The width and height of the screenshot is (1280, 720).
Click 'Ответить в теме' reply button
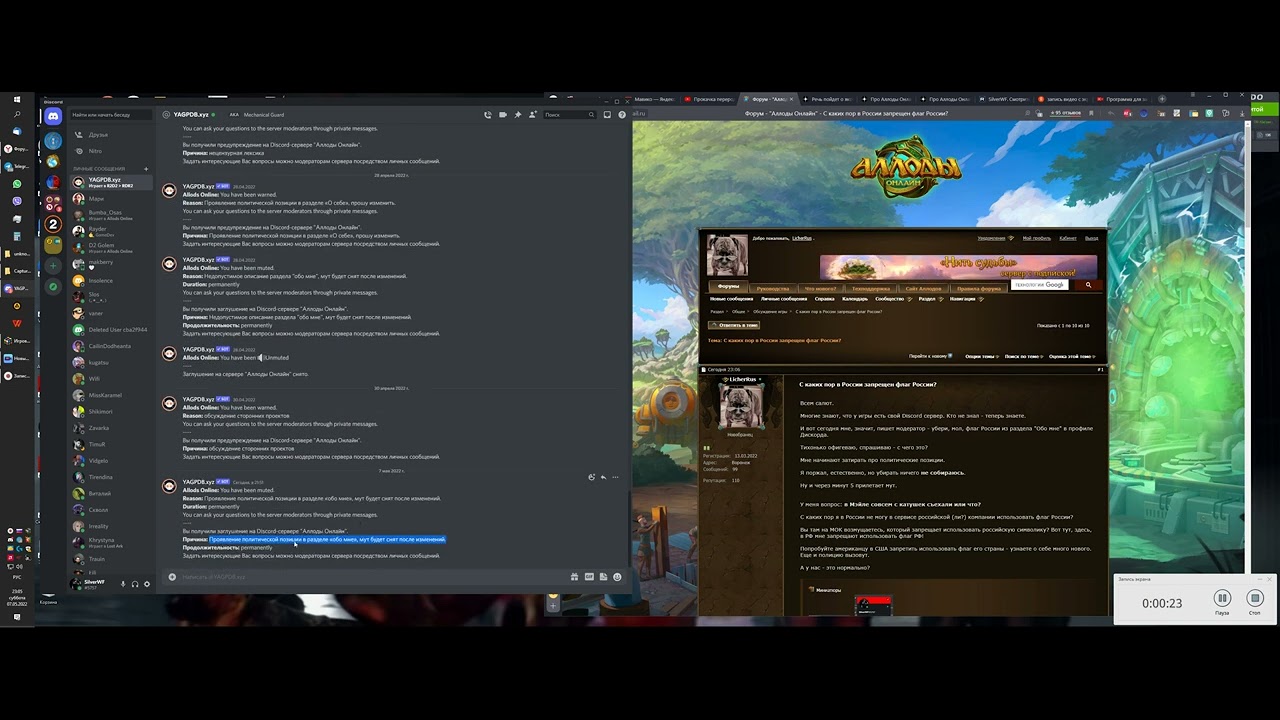734,325
